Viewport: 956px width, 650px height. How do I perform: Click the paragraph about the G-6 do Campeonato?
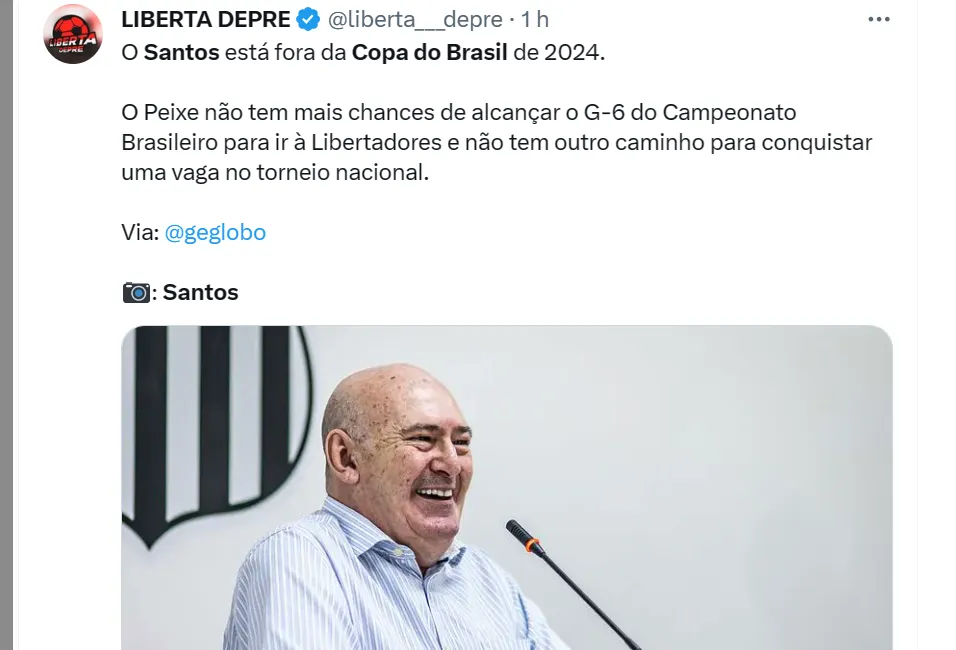coord(496,142)
